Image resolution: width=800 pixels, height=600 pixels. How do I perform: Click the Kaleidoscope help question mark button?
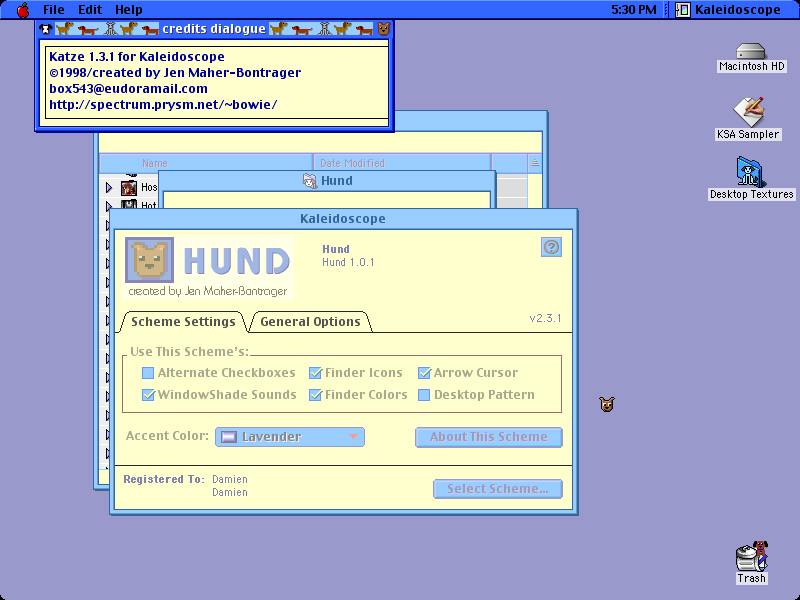(551, 247)
